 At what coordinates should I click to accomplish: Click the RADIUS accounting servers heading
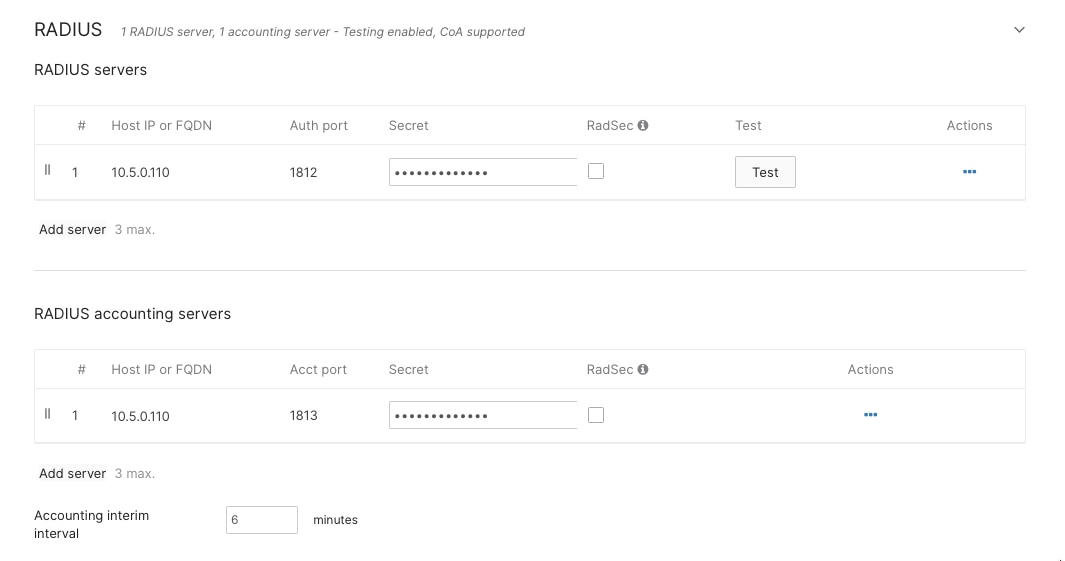point(132,314)
